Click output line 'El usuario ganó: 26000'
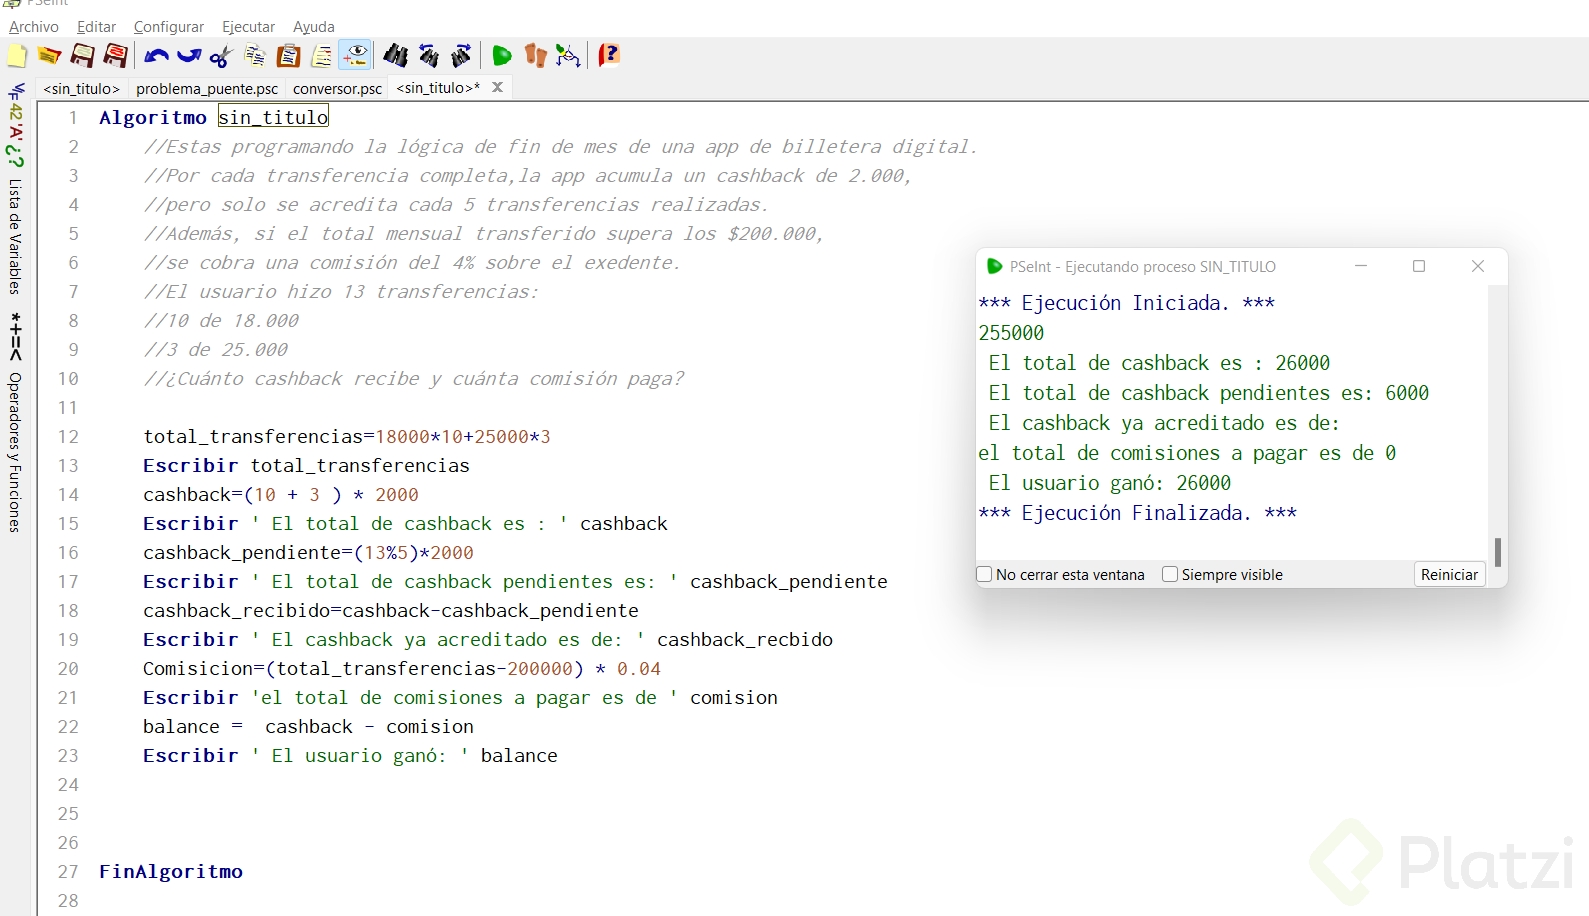Viewport: 1589px width, 916px height. (x=1110, y=483)
